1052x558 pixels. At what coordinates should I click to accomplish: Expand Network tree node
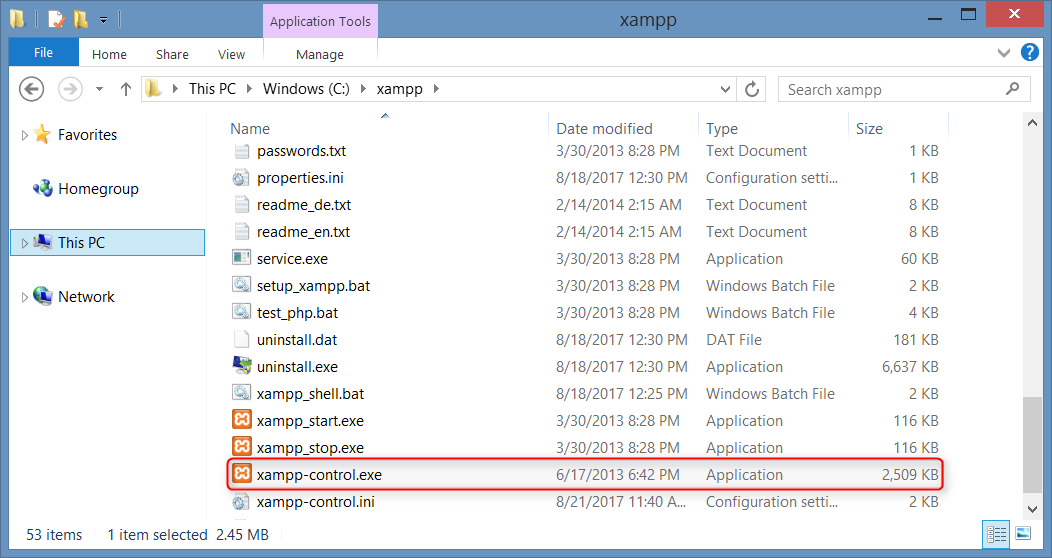click(x=24, y=297)
